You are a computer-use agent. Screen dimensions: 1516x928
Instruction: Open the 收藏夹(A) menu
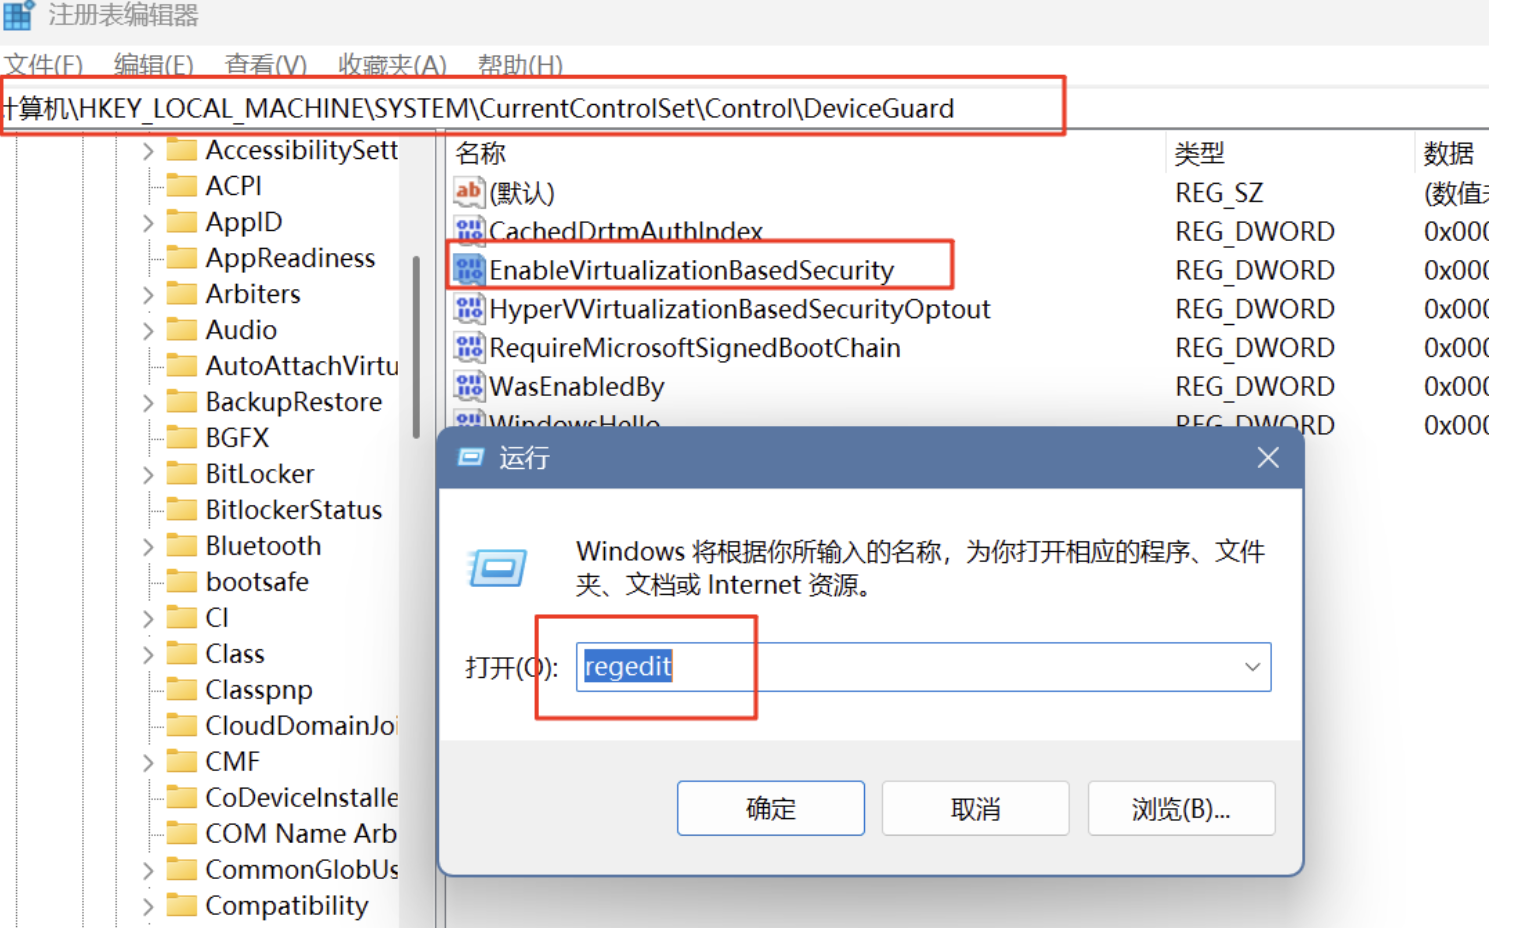pyautogui.click(x=392, y=65)
